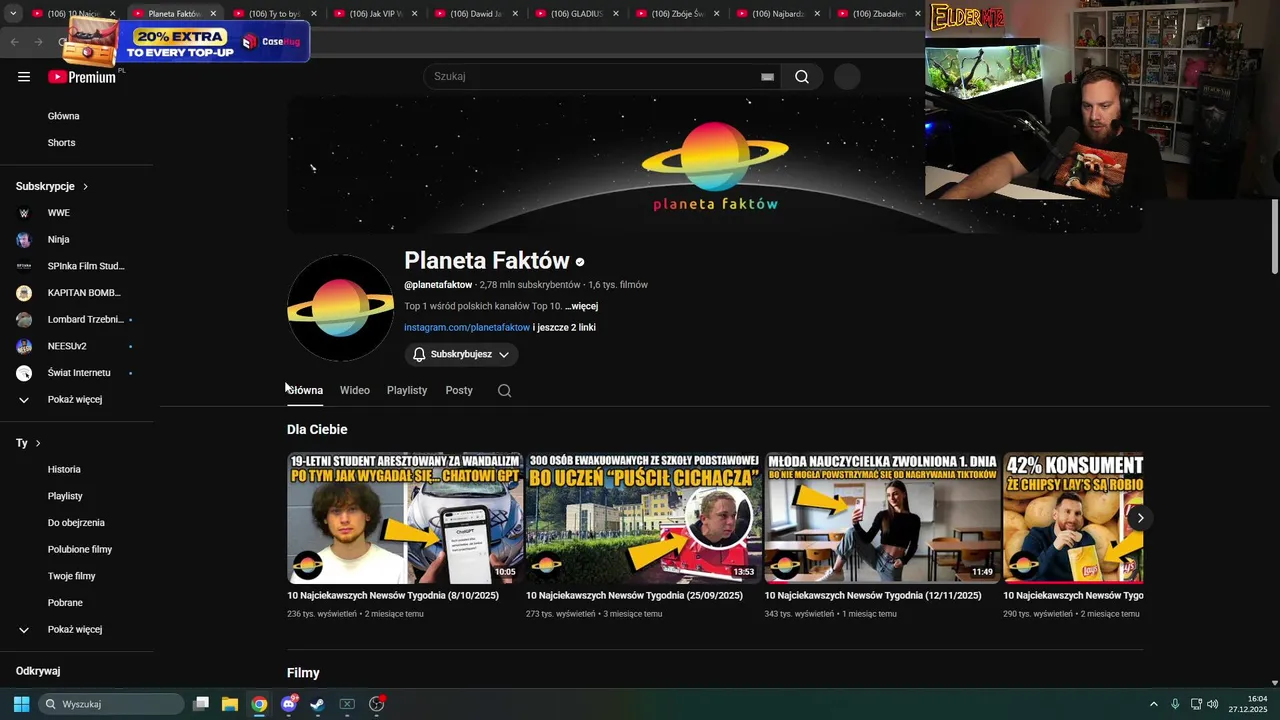Expand channel description with ...więcej
1280x720 pixels.
pos(581,306)
